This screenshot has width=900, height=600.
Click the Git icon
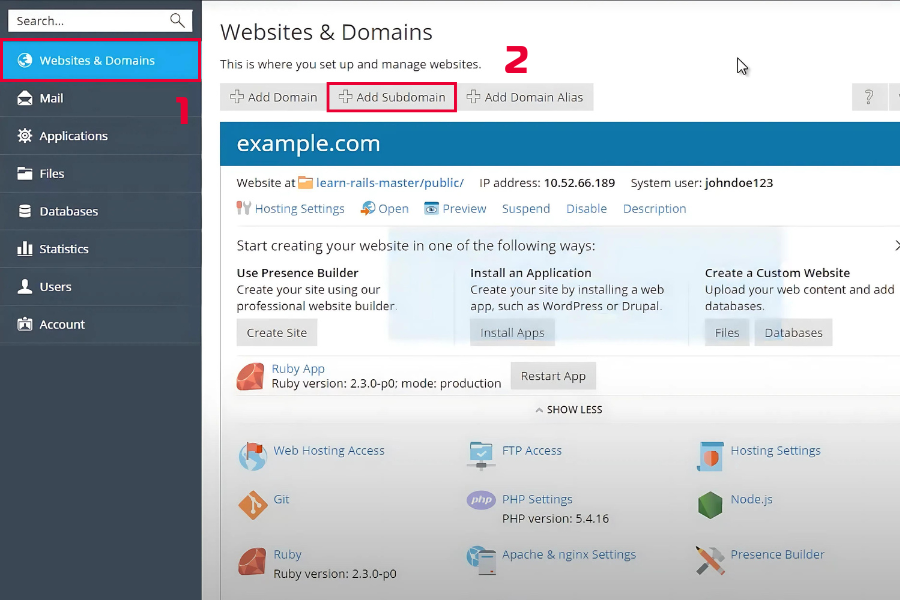click(x=252, y=504)
